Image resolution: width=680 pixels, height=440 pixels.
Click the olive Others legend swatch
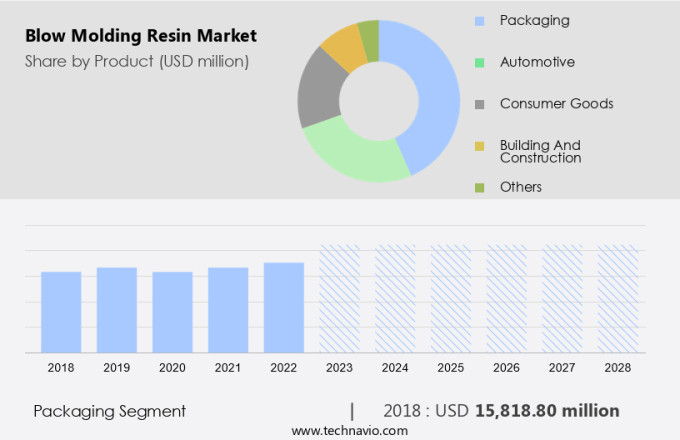[479, 187]
